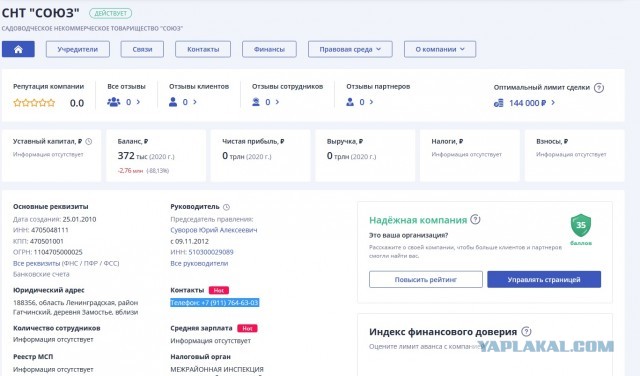Click the Налоговый орган heading
640x376 pixels.
coord(200,356)
